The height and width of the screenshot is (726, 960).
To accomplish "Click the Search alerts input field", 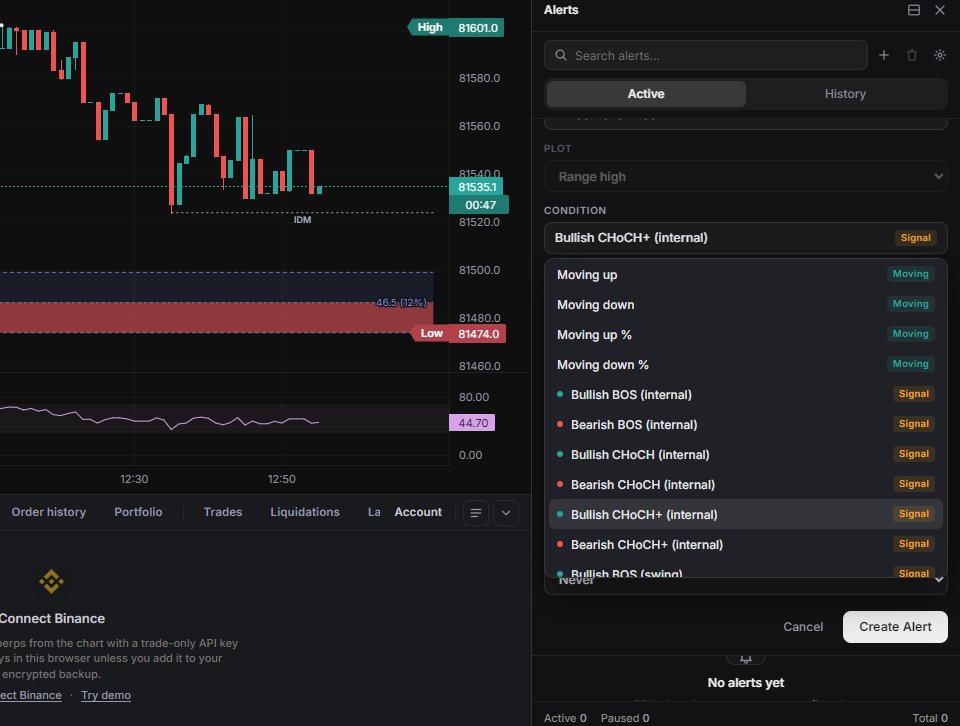I will coord(705,56).
